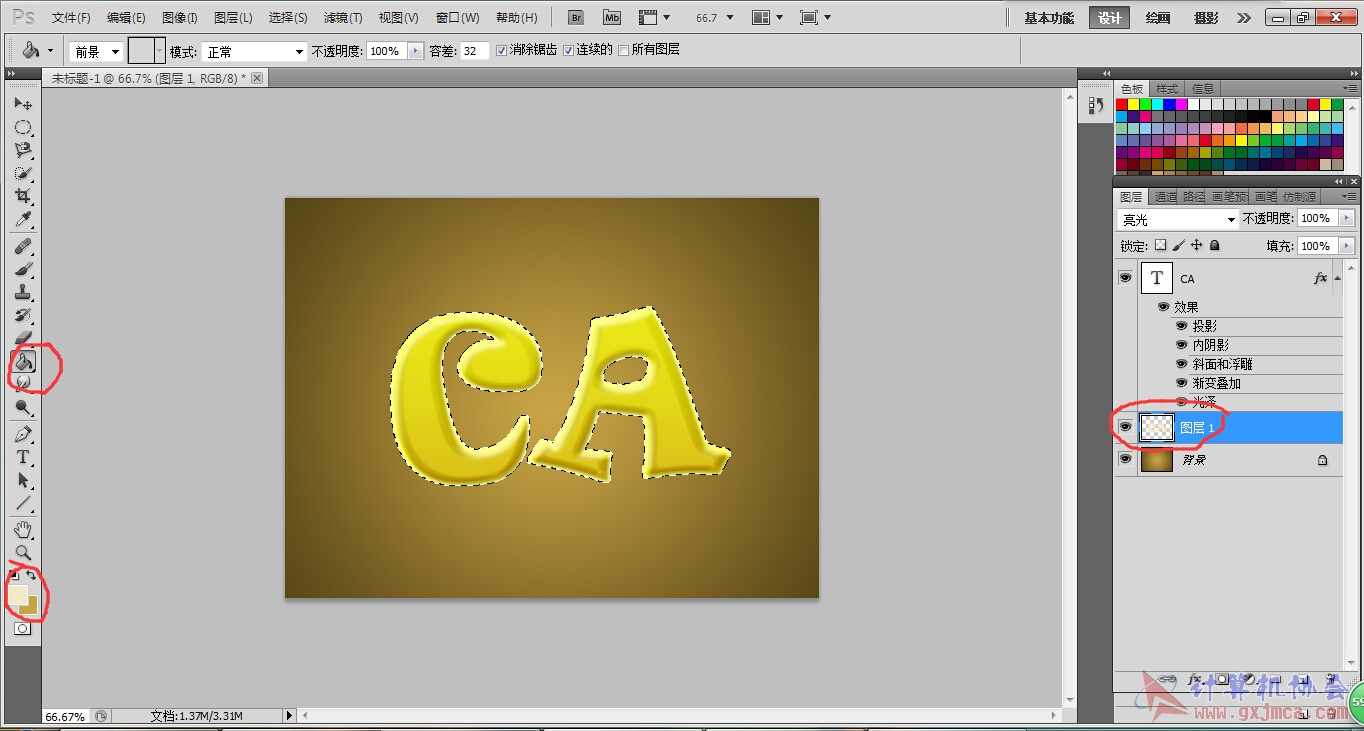Image resolution: width=1364 pixels, height=731 pixels.
Task: Open the fill mode dropdown (模式: 正常)
Action: [254, 51]
